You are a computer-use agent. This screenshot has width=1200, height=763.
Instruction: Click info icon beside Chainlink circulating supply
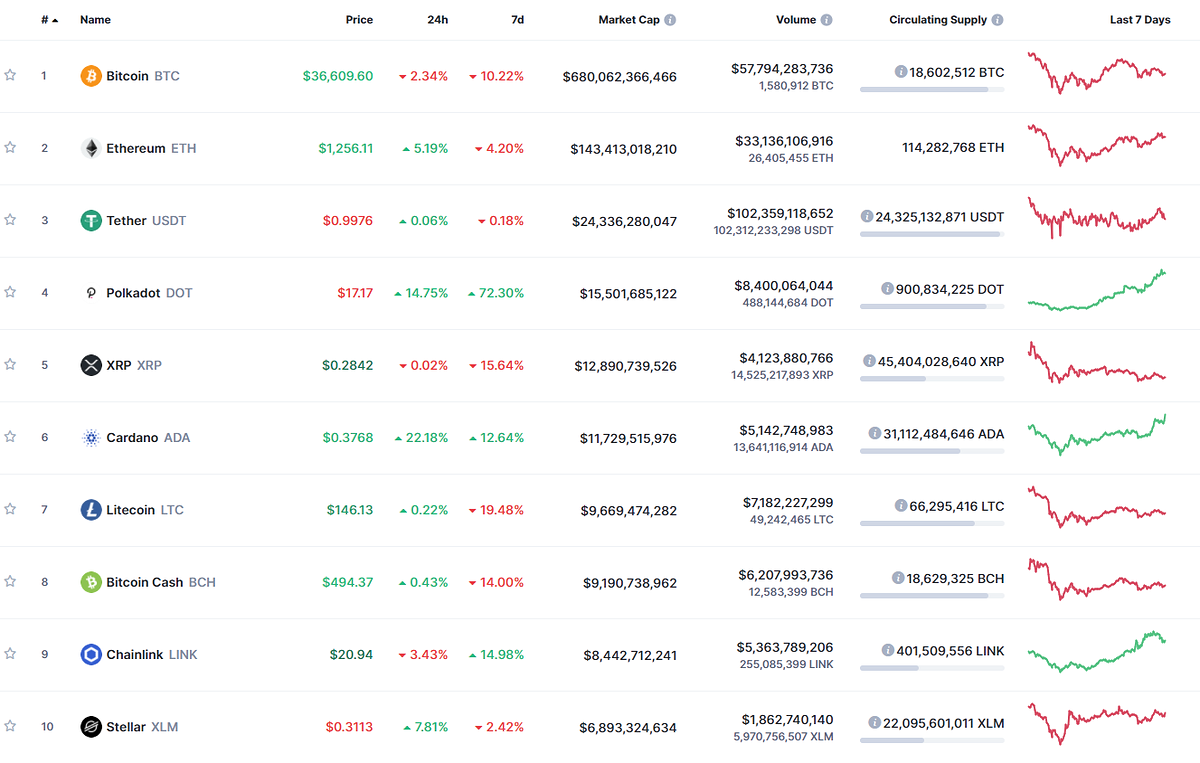[x=888, y=651]
